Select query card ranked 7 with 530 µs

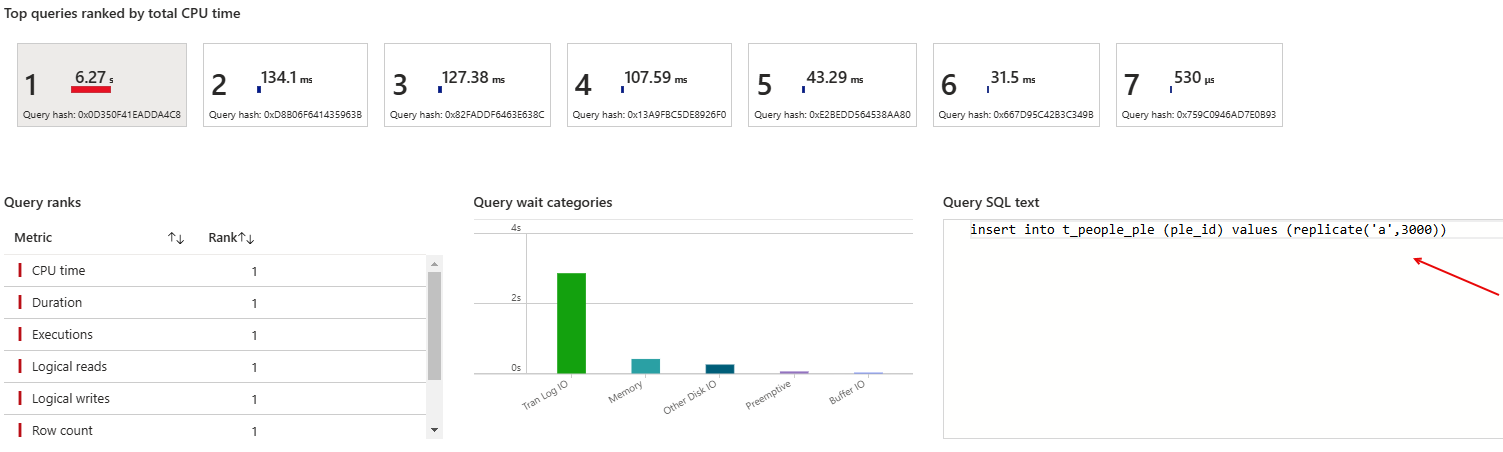pyautogui.click(x=1199, y=86)
